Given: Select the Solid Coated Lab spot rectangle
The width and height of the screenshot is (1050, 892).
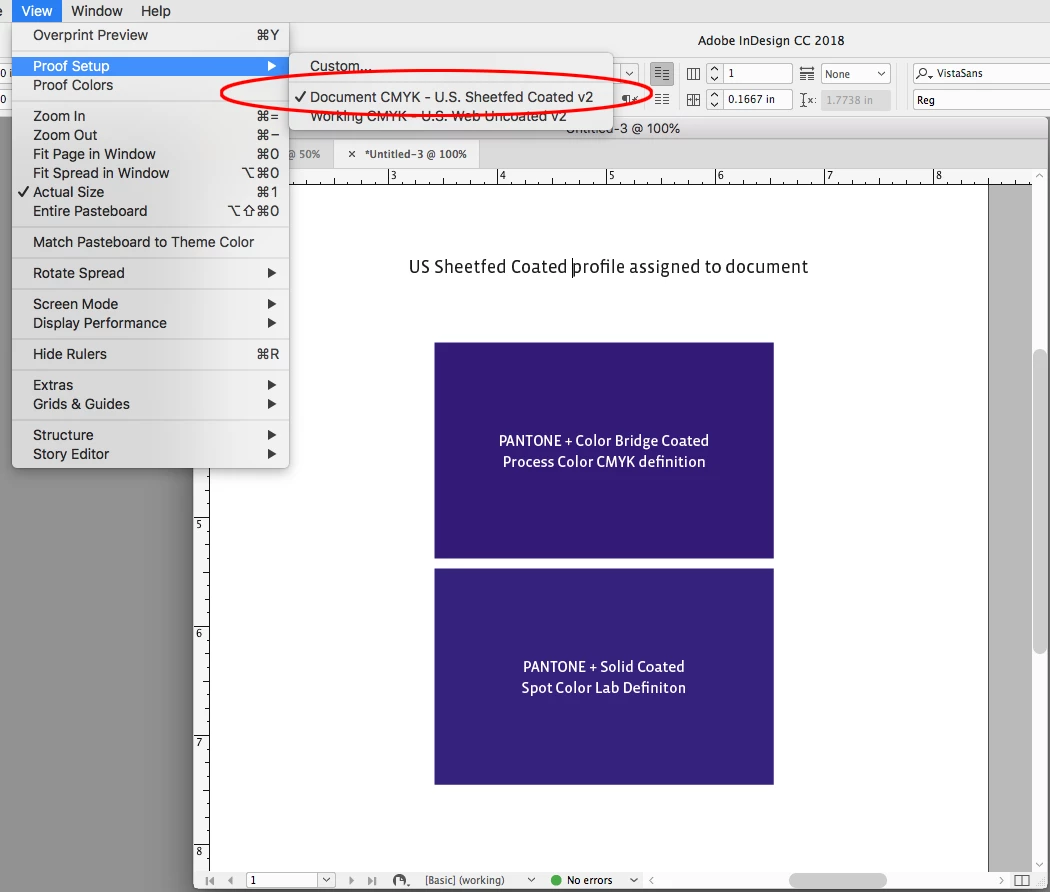Looking at the screenshot, I should [x=604, y=677].
